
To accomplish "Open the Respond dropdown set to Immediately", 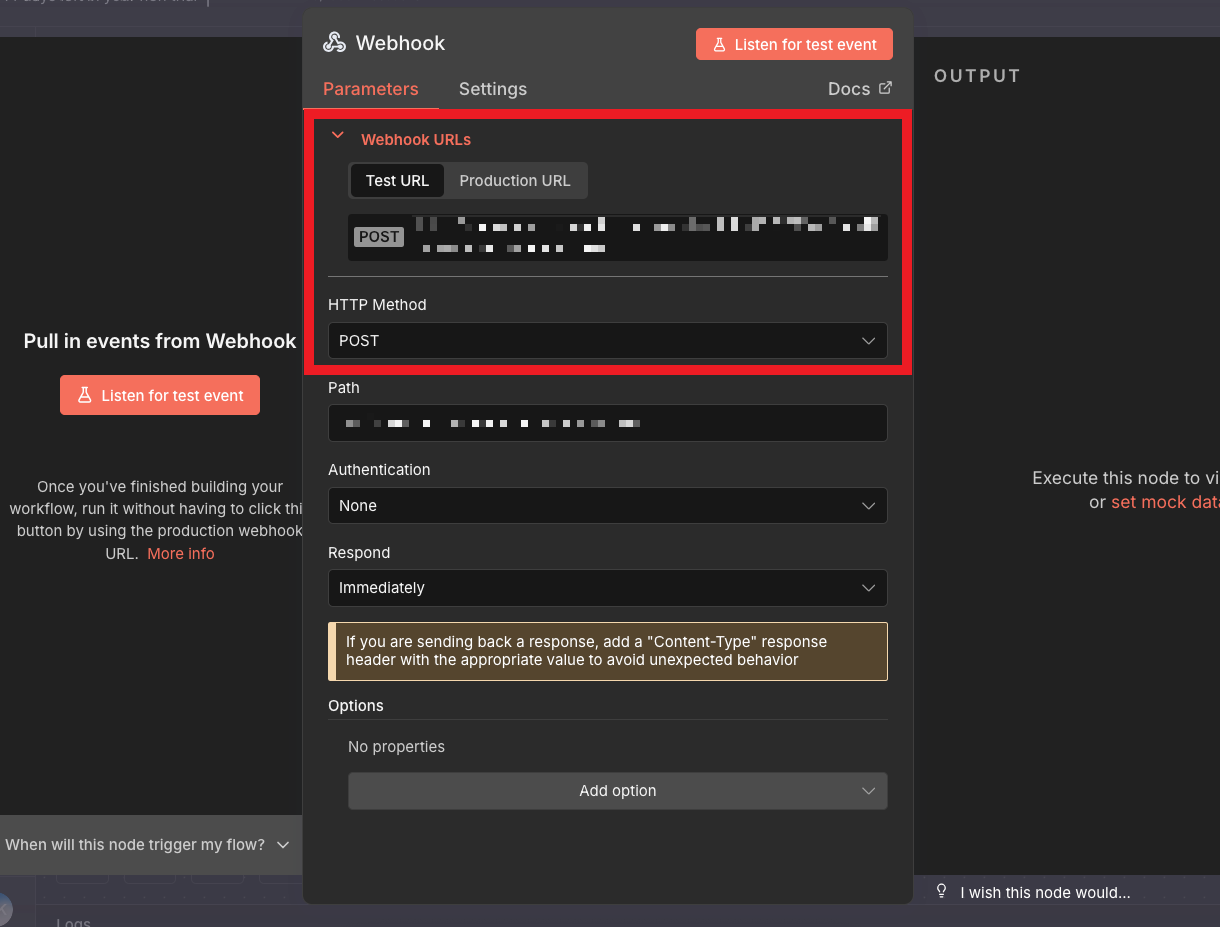I will click(x=608, y=588).
